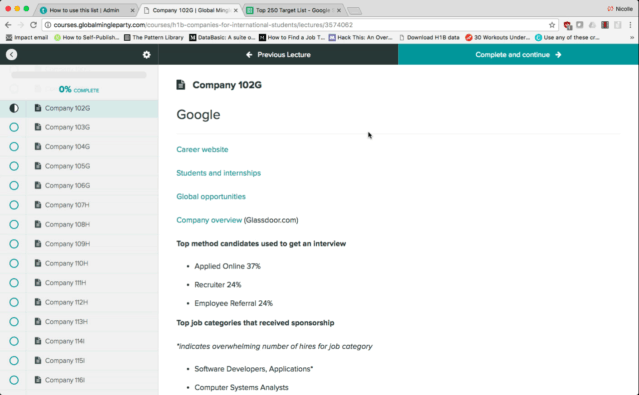
Task: Open the Impact email bookmark
Action: (27, 38)
